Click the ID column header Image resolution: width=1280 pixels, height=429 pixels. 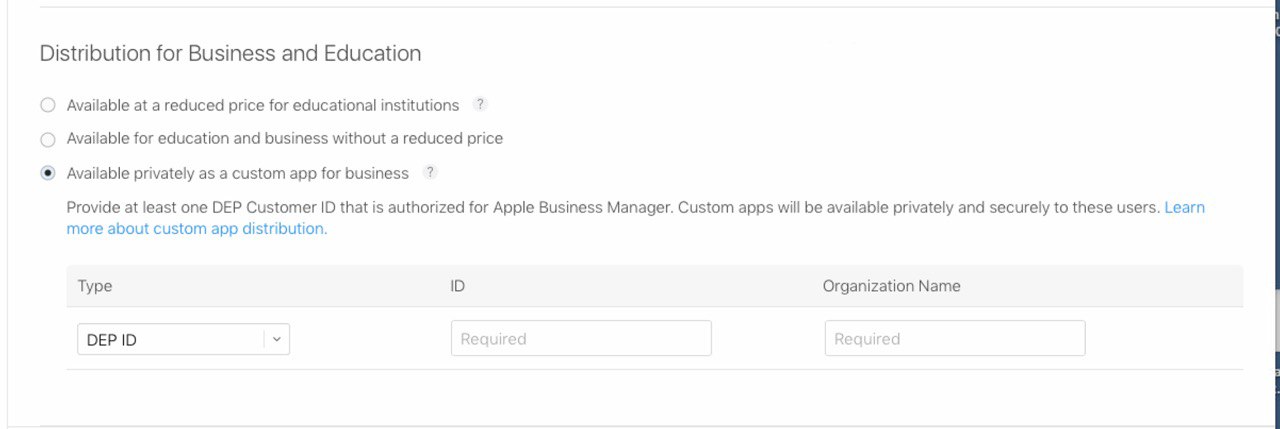458,286
